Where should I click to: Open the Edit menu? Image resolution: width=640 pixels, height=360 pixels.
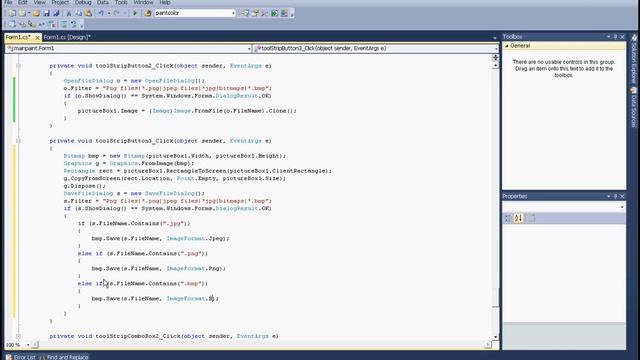pos(22,2)
